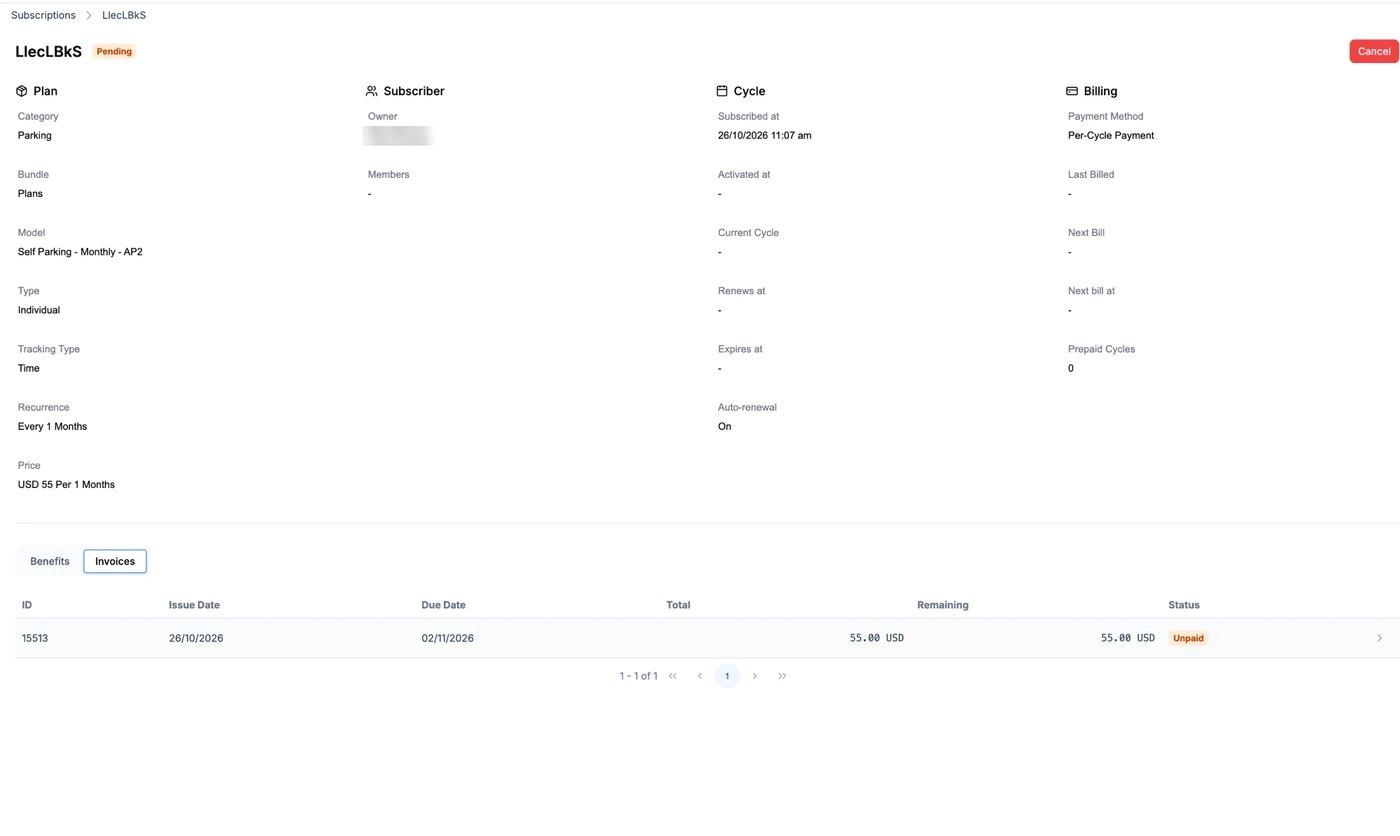The height and width of the screenshot is (836, 1400).
Task: Switch to the Benefits tab
Action: pos(50,562)
